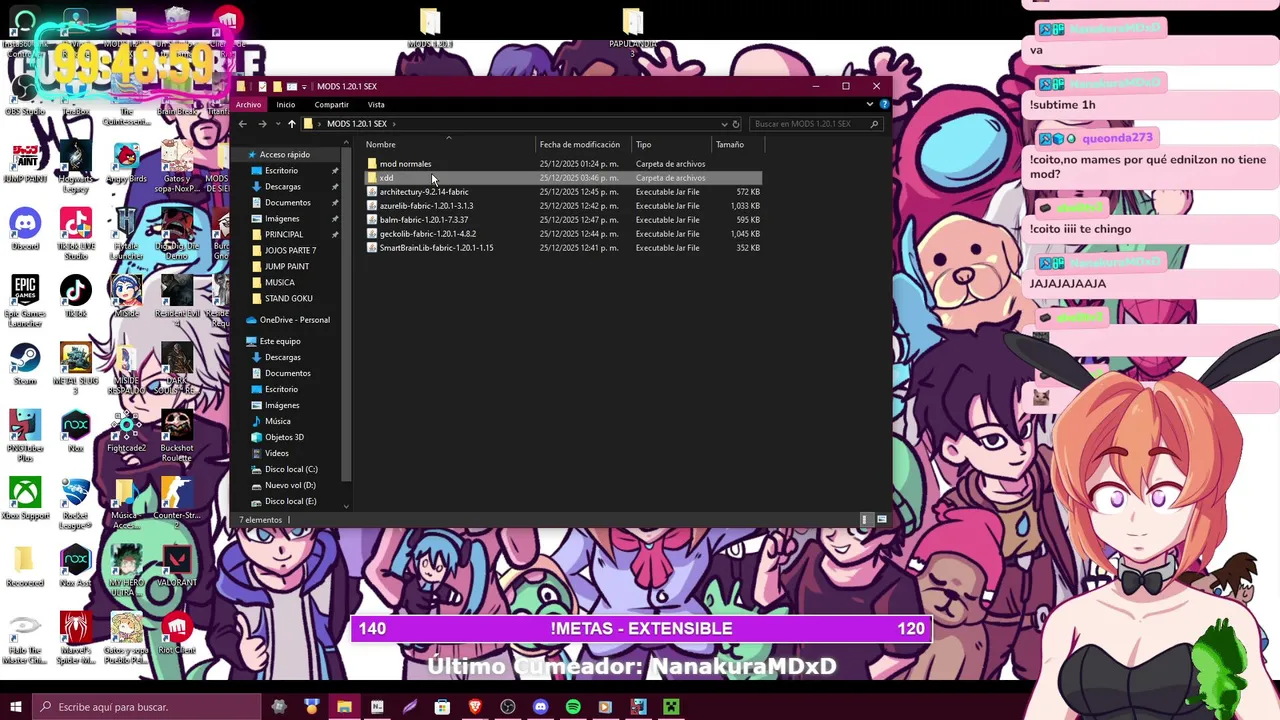This screenshot has width=1280, height=720.
Task: Sort by the Nombre column header
Action: pyautogui.click(x=448, y=145)
